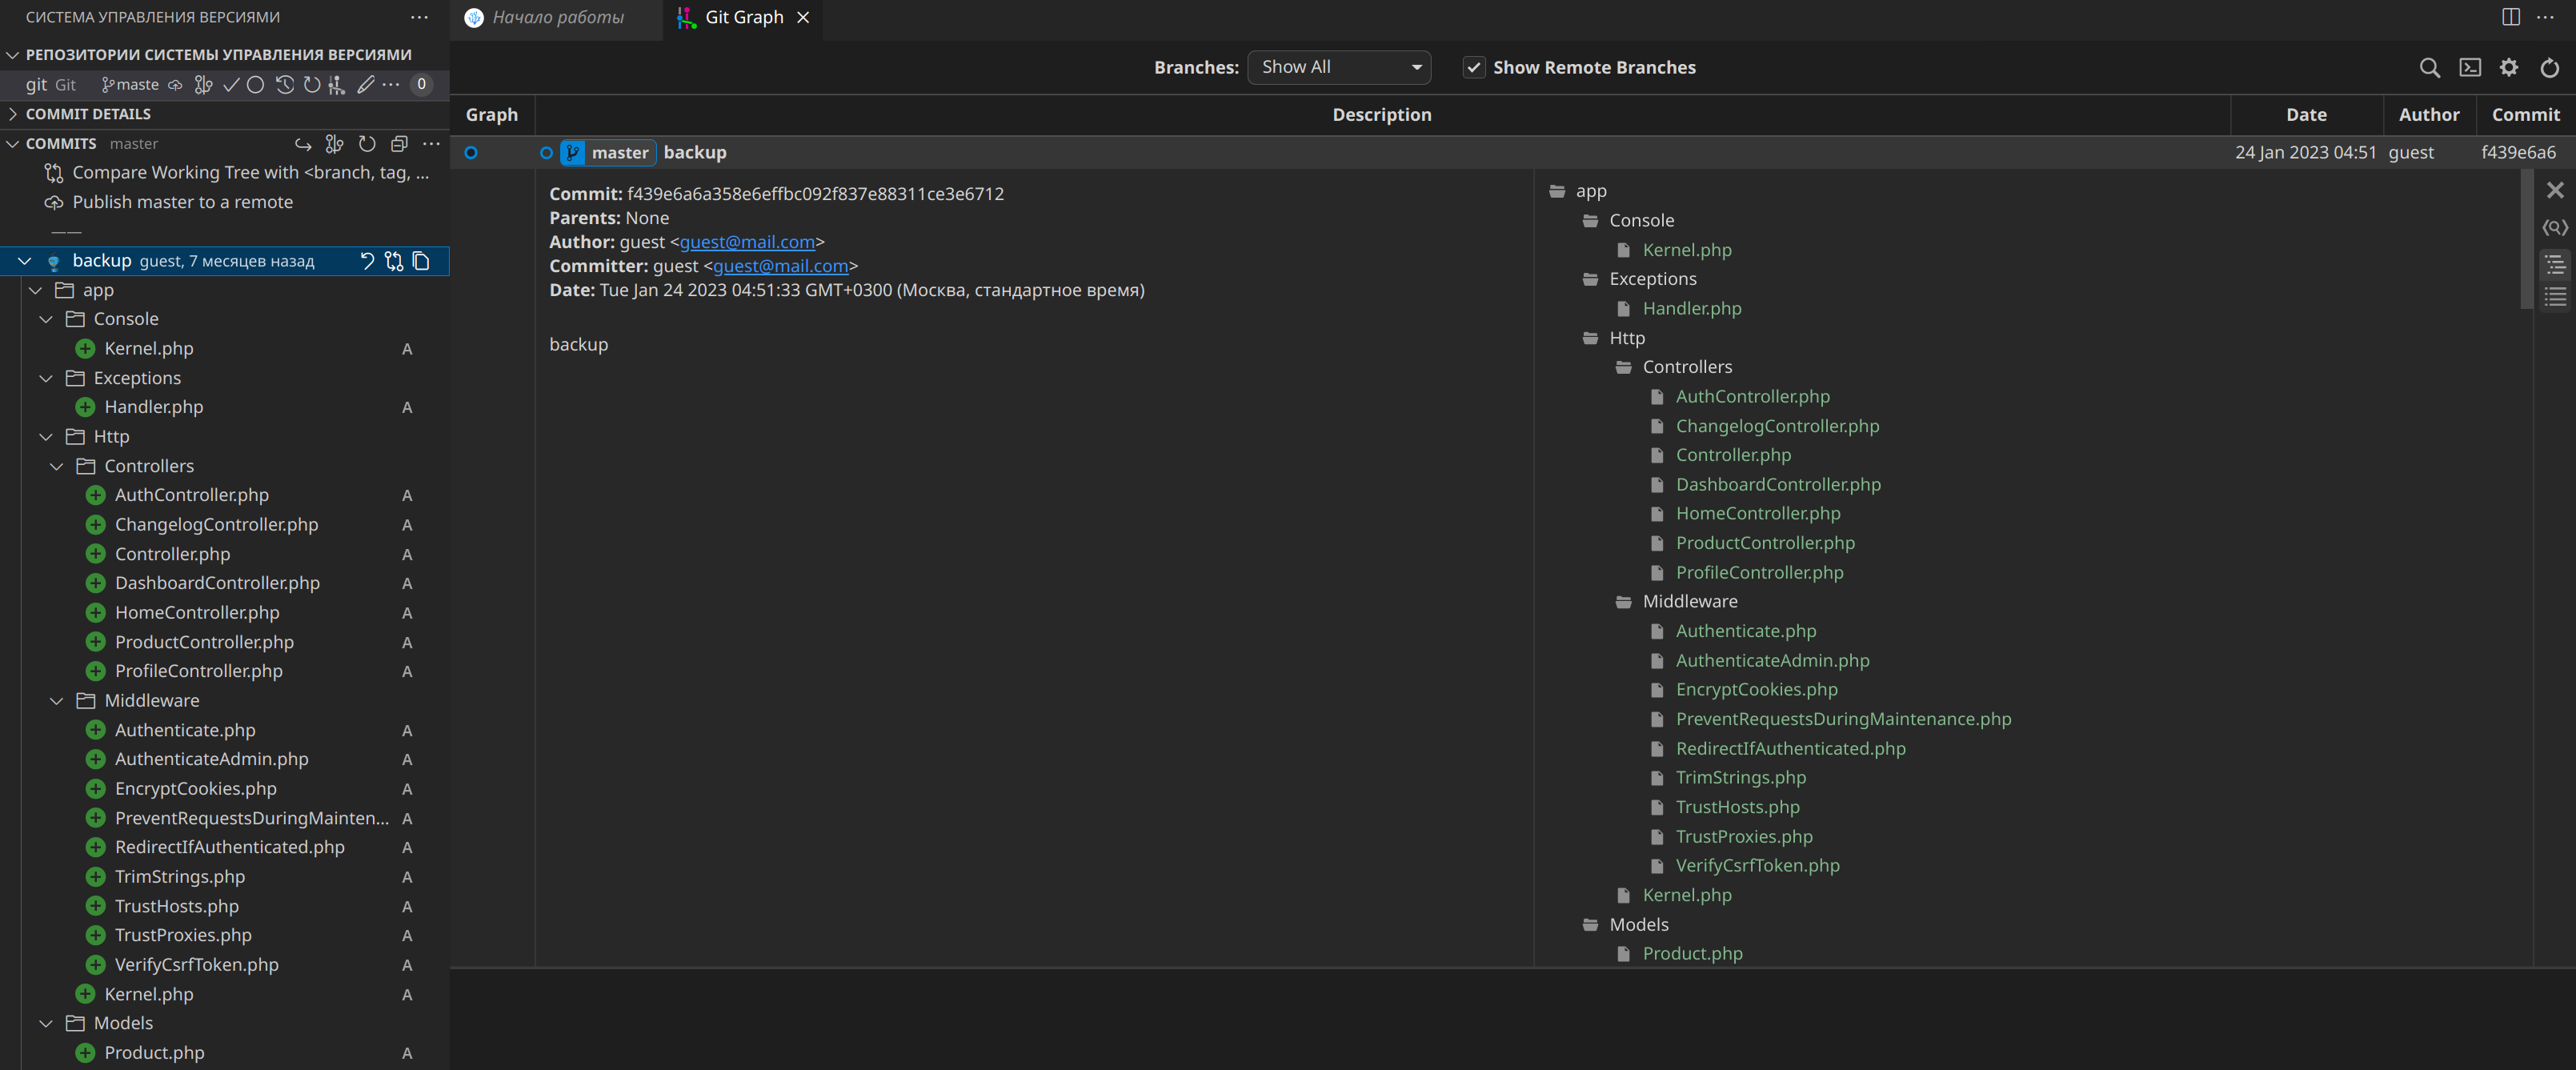Screen dimensions: 2576x1070
Task: Close the commit details panel
Action: point(2555,190)
